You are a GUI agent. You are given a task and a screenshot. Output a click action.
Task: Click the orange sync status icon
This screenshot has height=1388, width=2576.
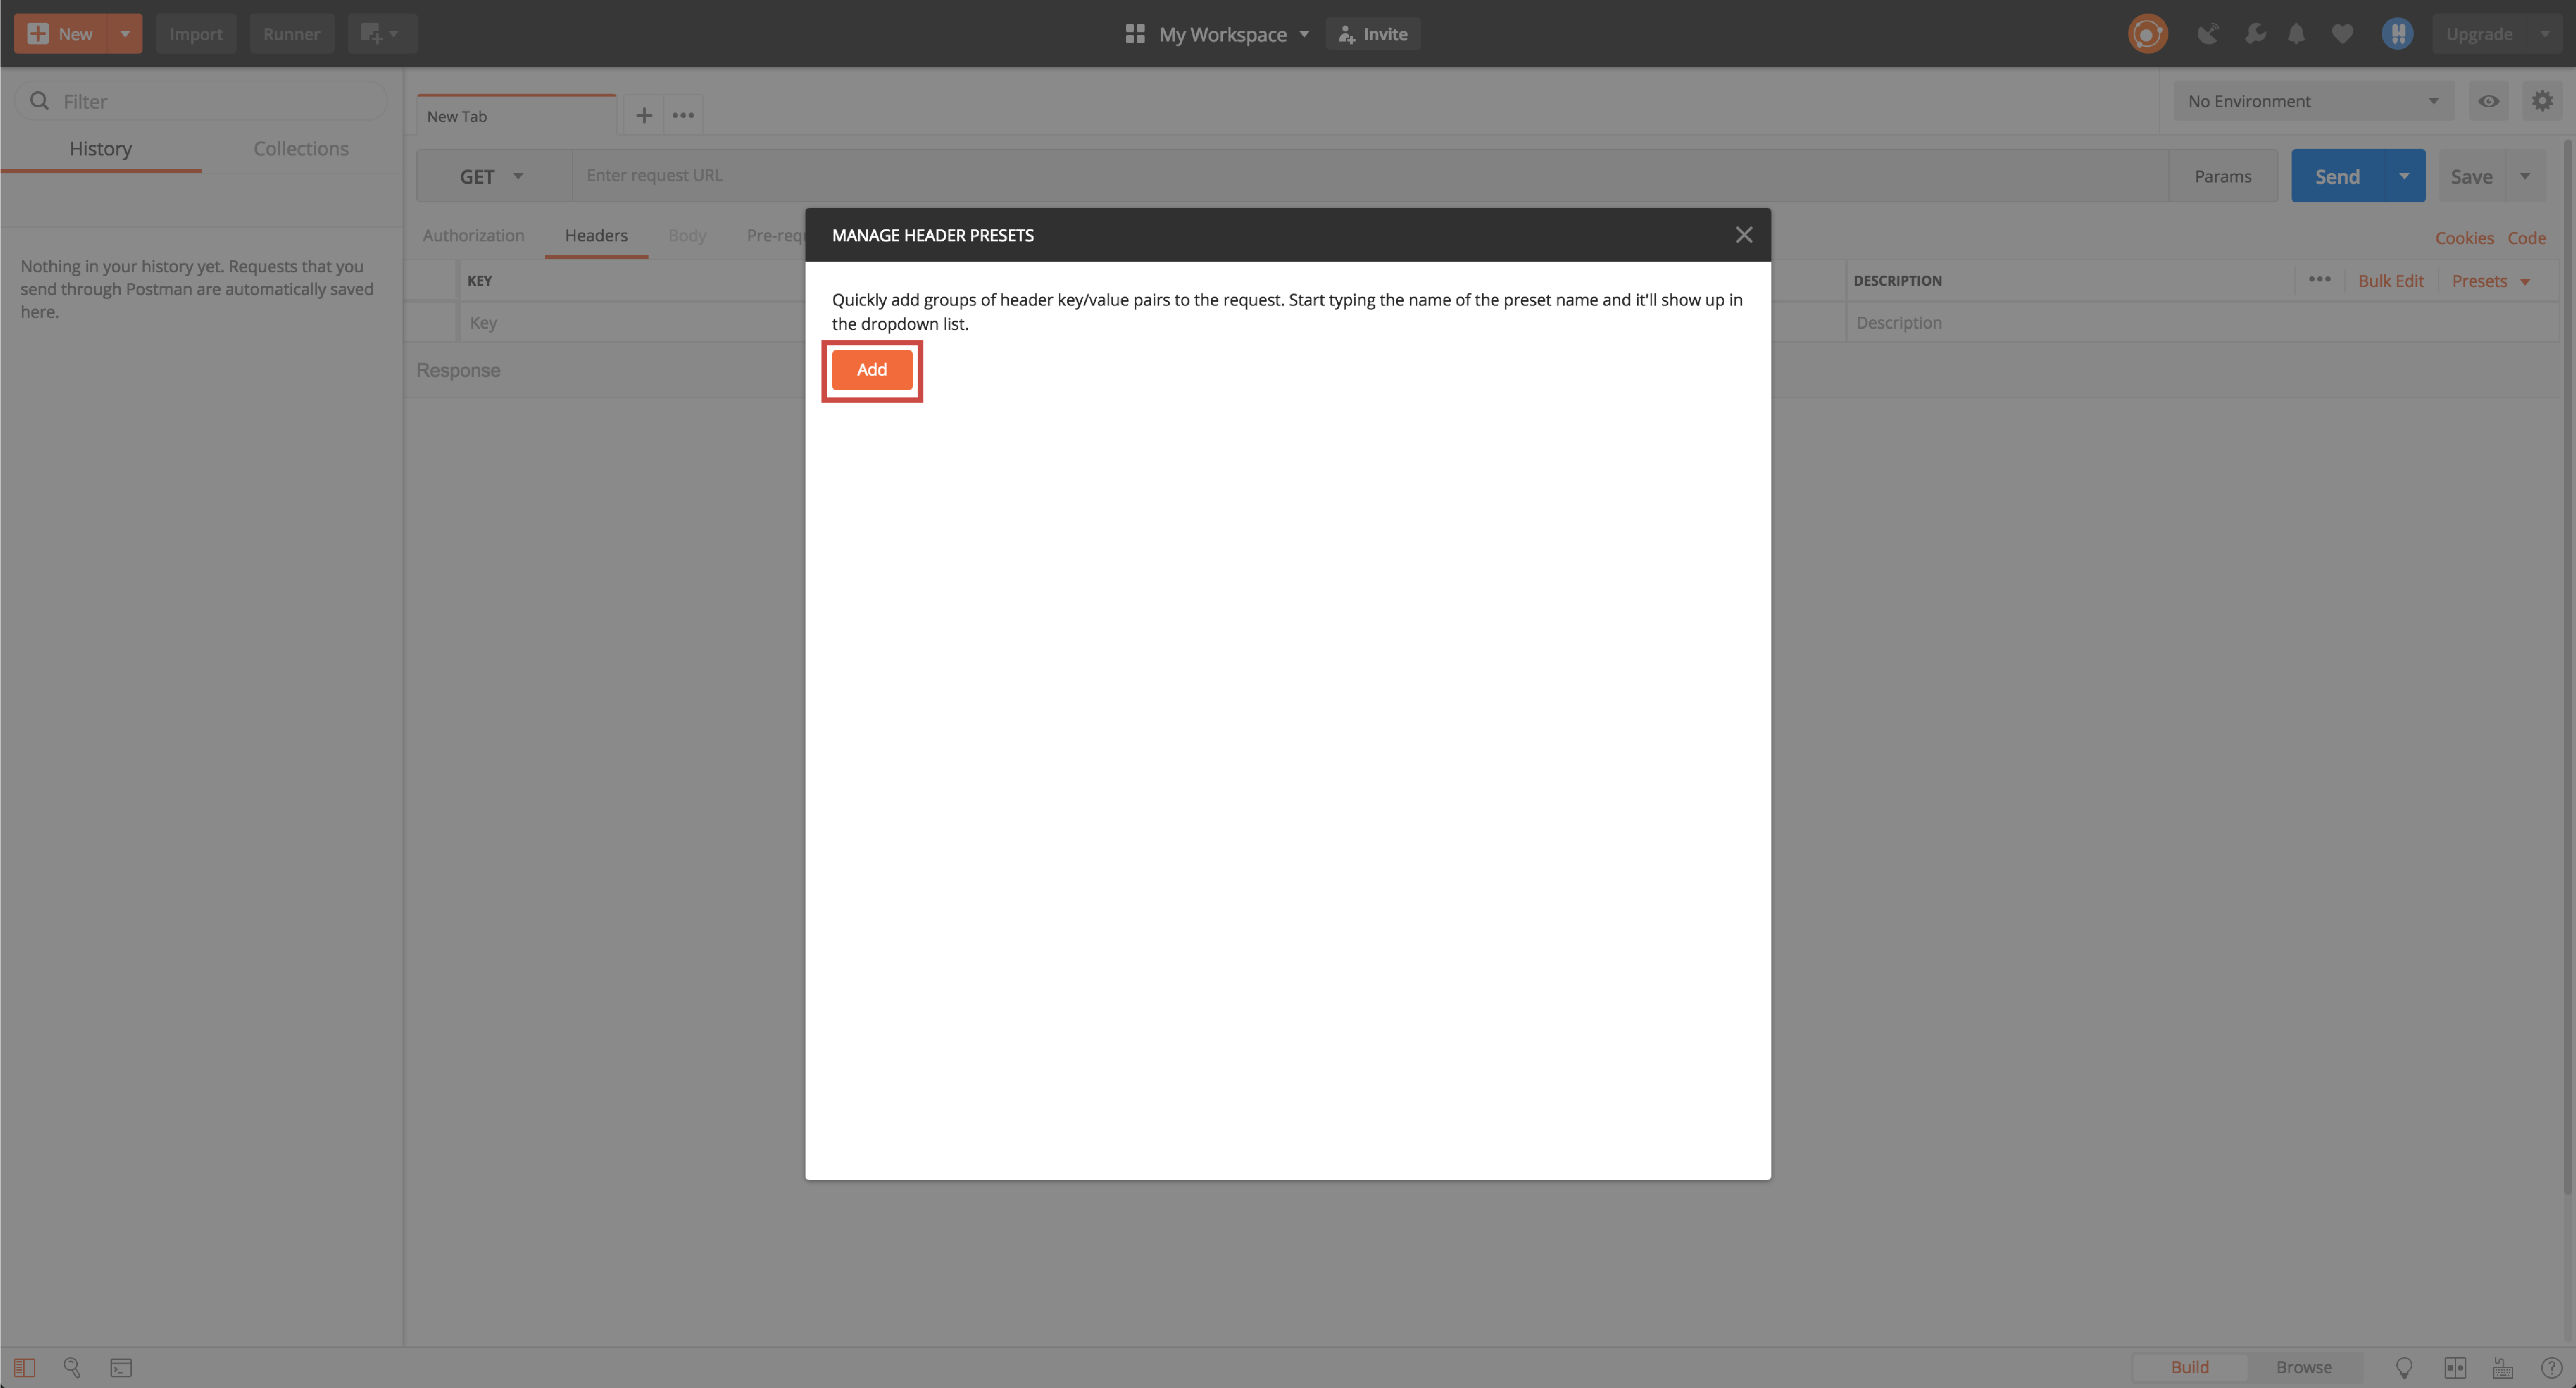[x=2147, y=33]
